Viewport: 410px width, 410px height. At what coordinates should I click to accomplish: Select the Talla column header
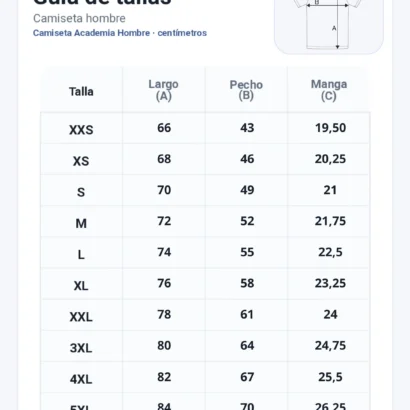81,91
